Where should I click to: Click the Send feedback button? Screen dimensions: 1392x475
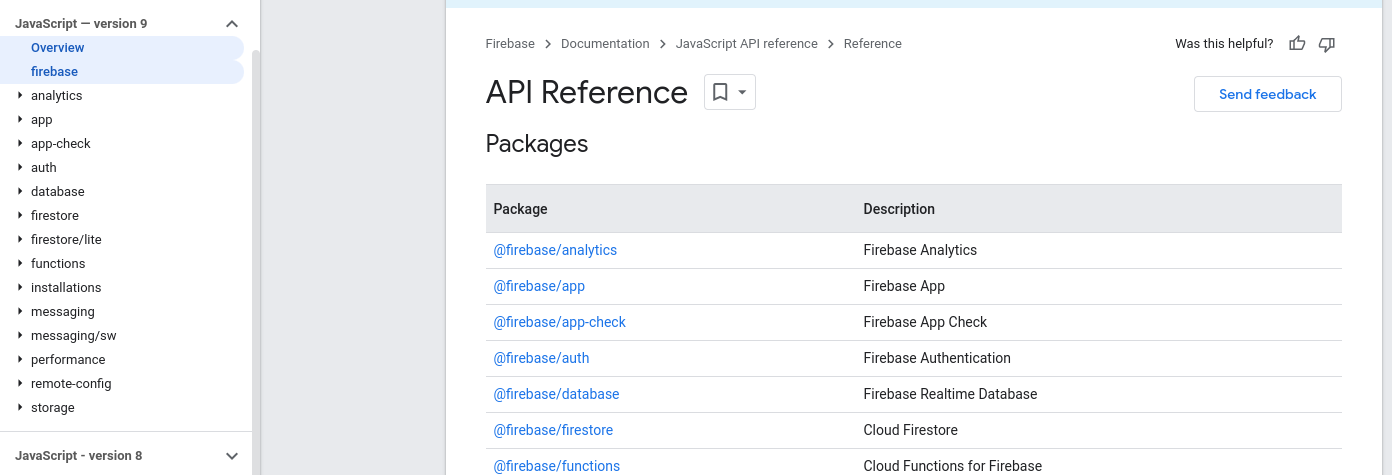(1267, 94)
